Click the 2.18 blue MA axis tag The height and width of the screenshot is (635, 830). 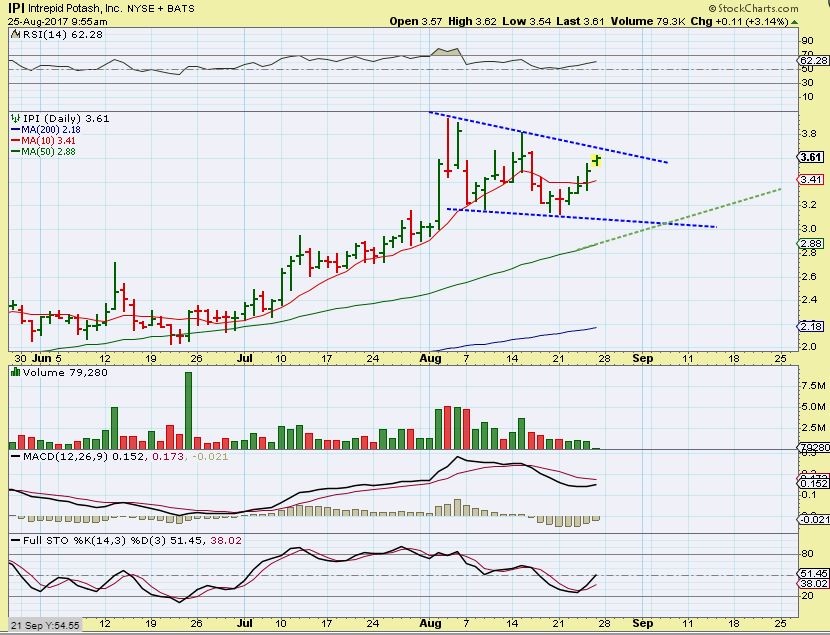(x=811, y=327)
